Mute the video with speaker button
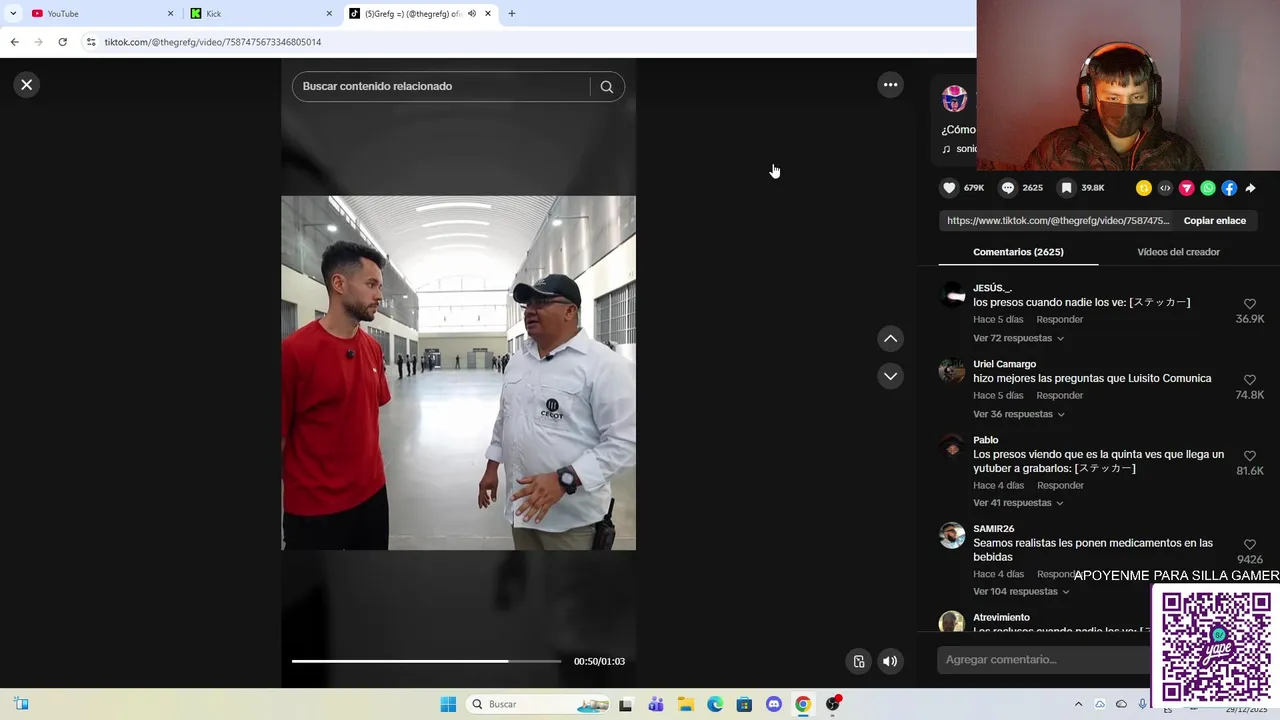 890,661
